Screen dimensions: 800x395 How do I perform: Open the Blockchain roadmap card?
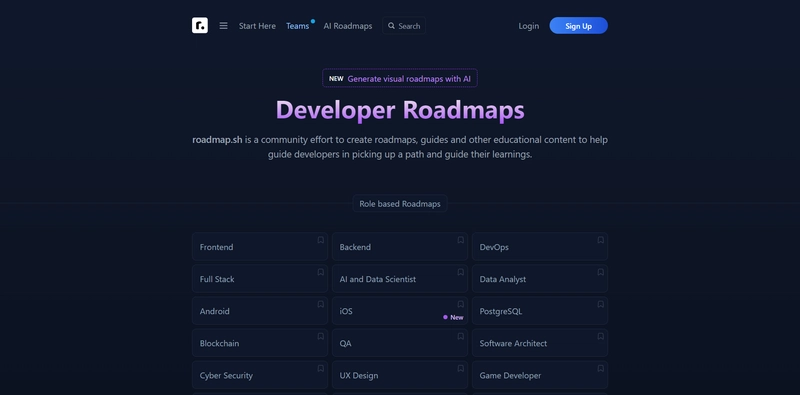pyautogui.click(x=260, y=343)
